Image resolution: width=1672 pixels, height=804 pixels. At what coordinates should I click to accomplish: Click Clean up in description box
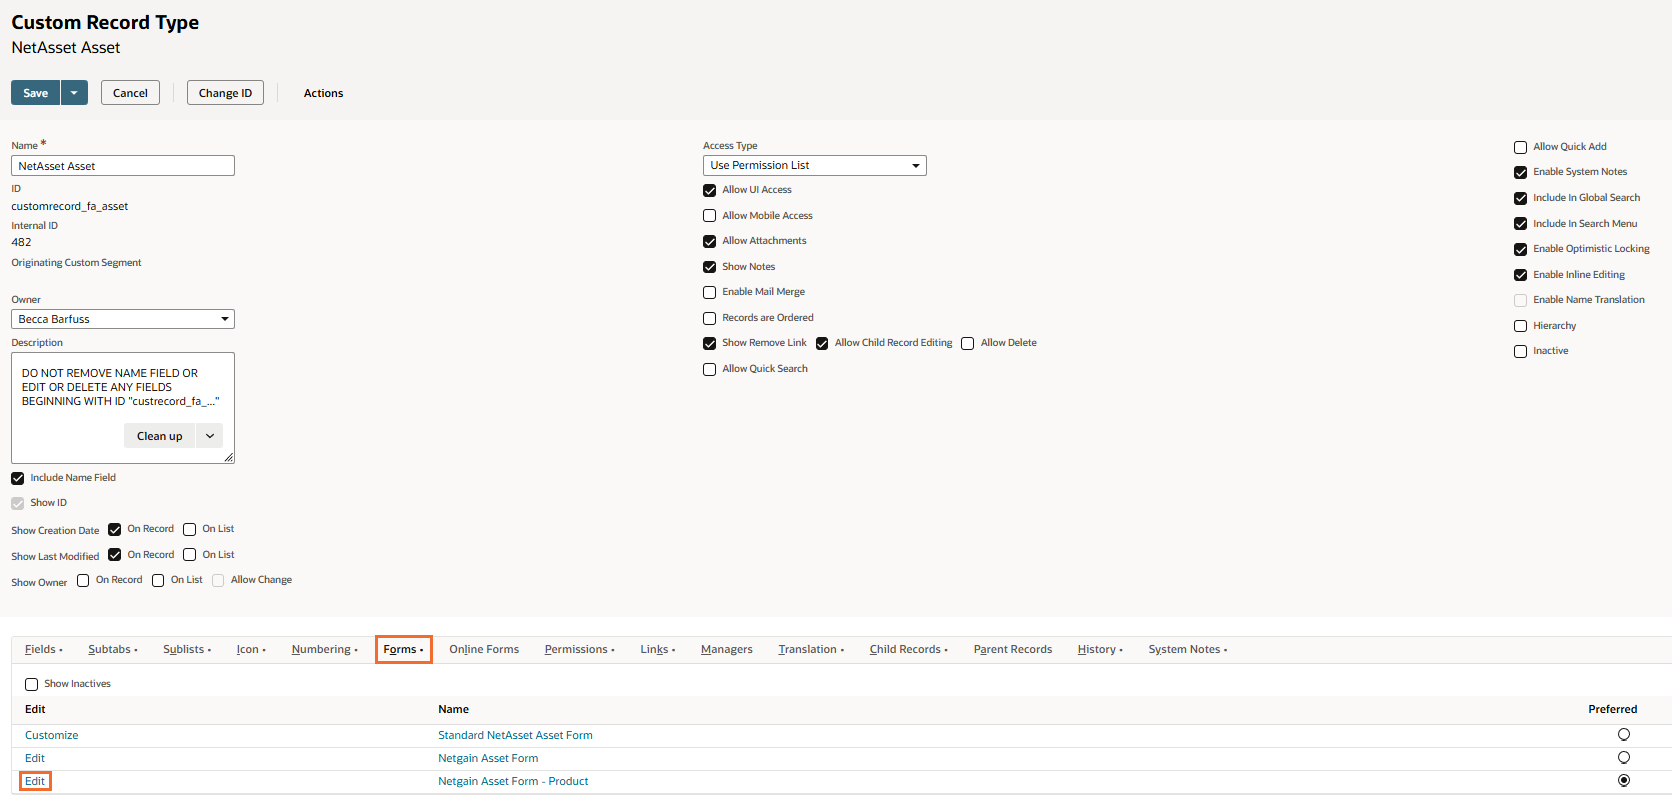point(160,436)
